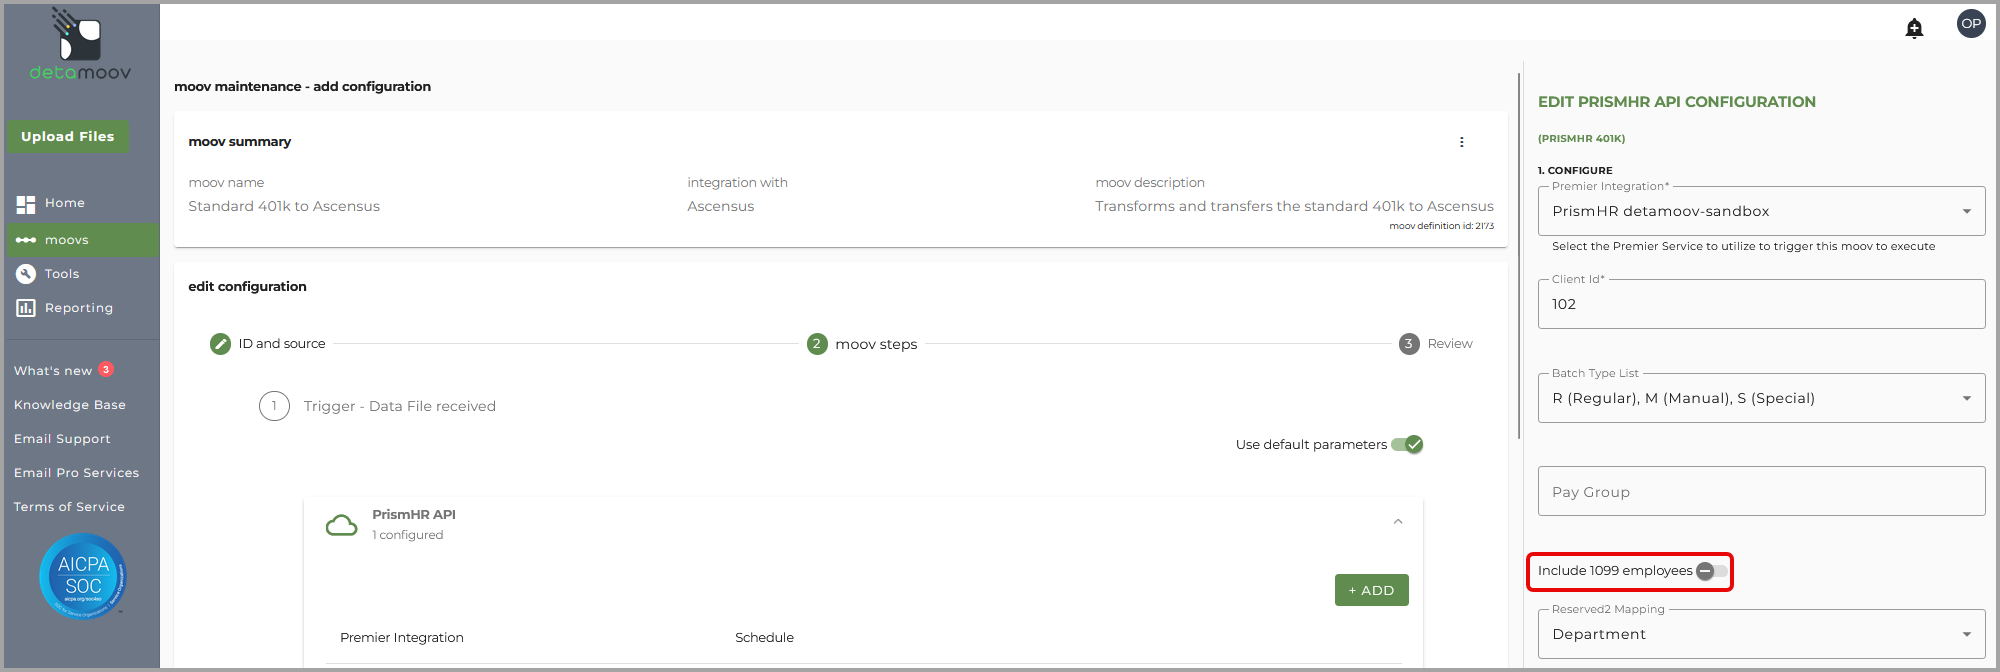Viewport: 2000px width, 672px height.
Task: Click the Upload Files button
Action: 68,137
